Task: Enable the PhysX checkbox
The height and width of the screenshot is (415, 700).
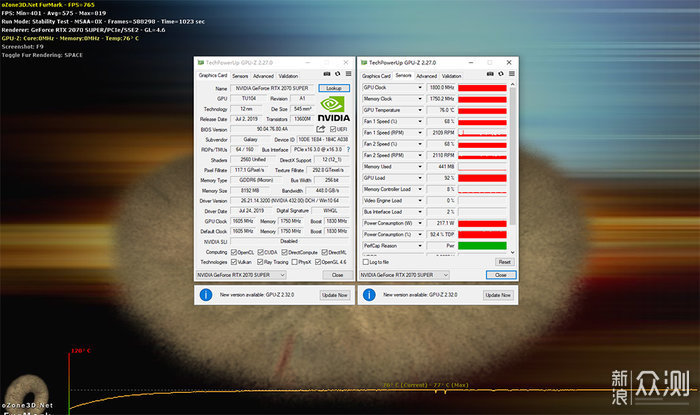Action: pyautogui.click(x=294, y=262)
